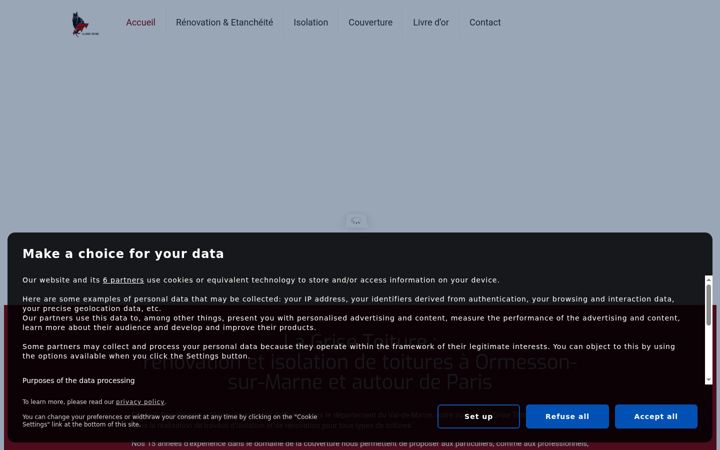Click the La Grise Toiture logo
This screenshot has height=450, width=720.
(85, 24)
